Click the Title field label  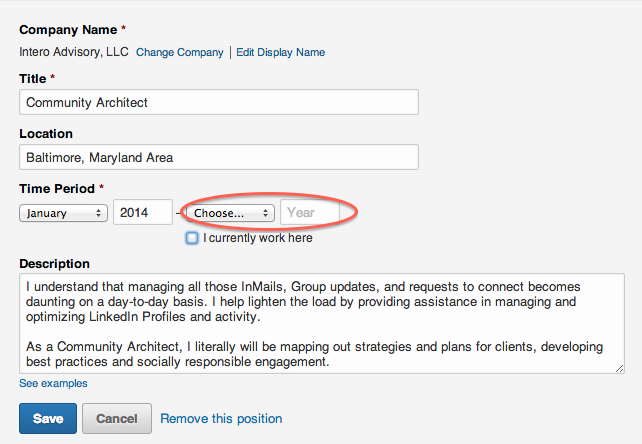[x=33, y=79]
